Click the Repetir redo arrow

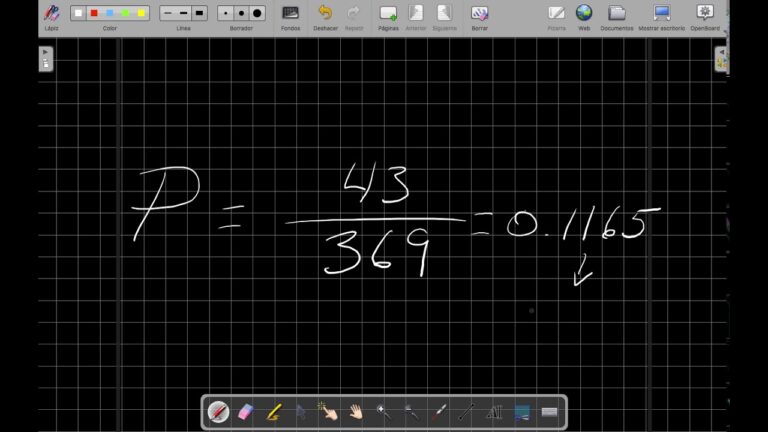[354, 13]
